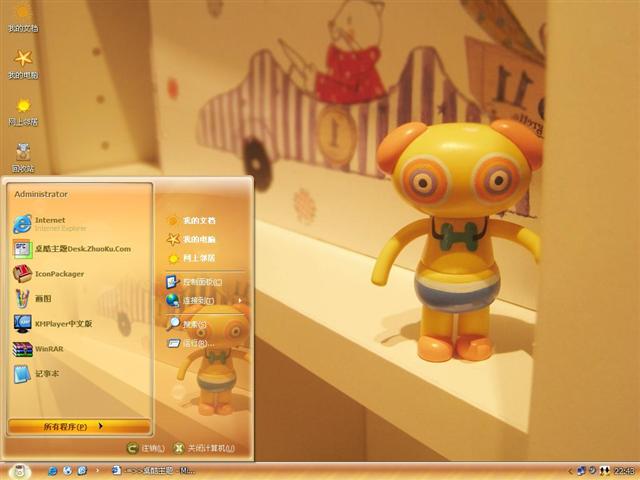Expand the 连接到(T) submenu

[x=204, y=301]
